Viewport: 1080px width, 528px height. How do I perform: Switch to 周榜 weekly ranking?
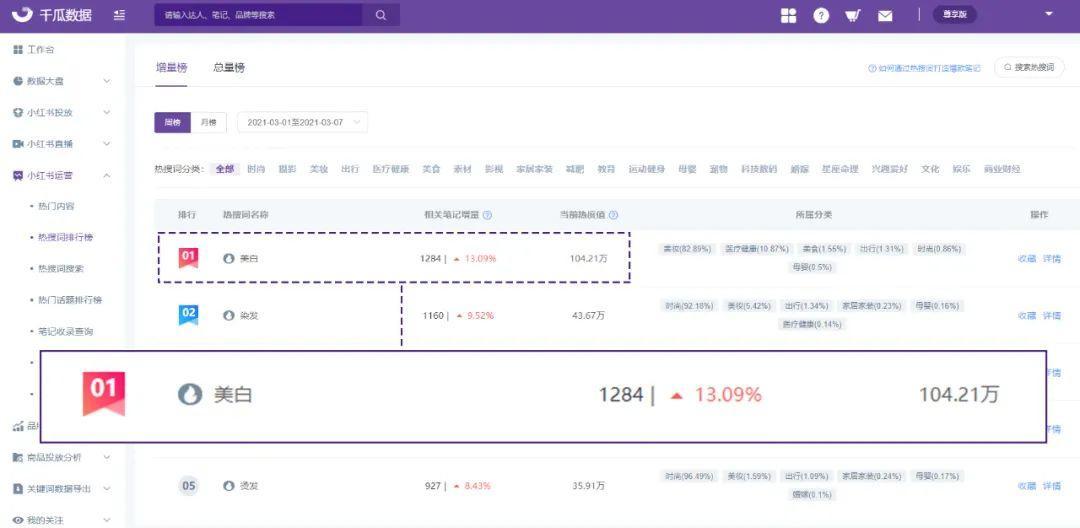click(172, 122)
